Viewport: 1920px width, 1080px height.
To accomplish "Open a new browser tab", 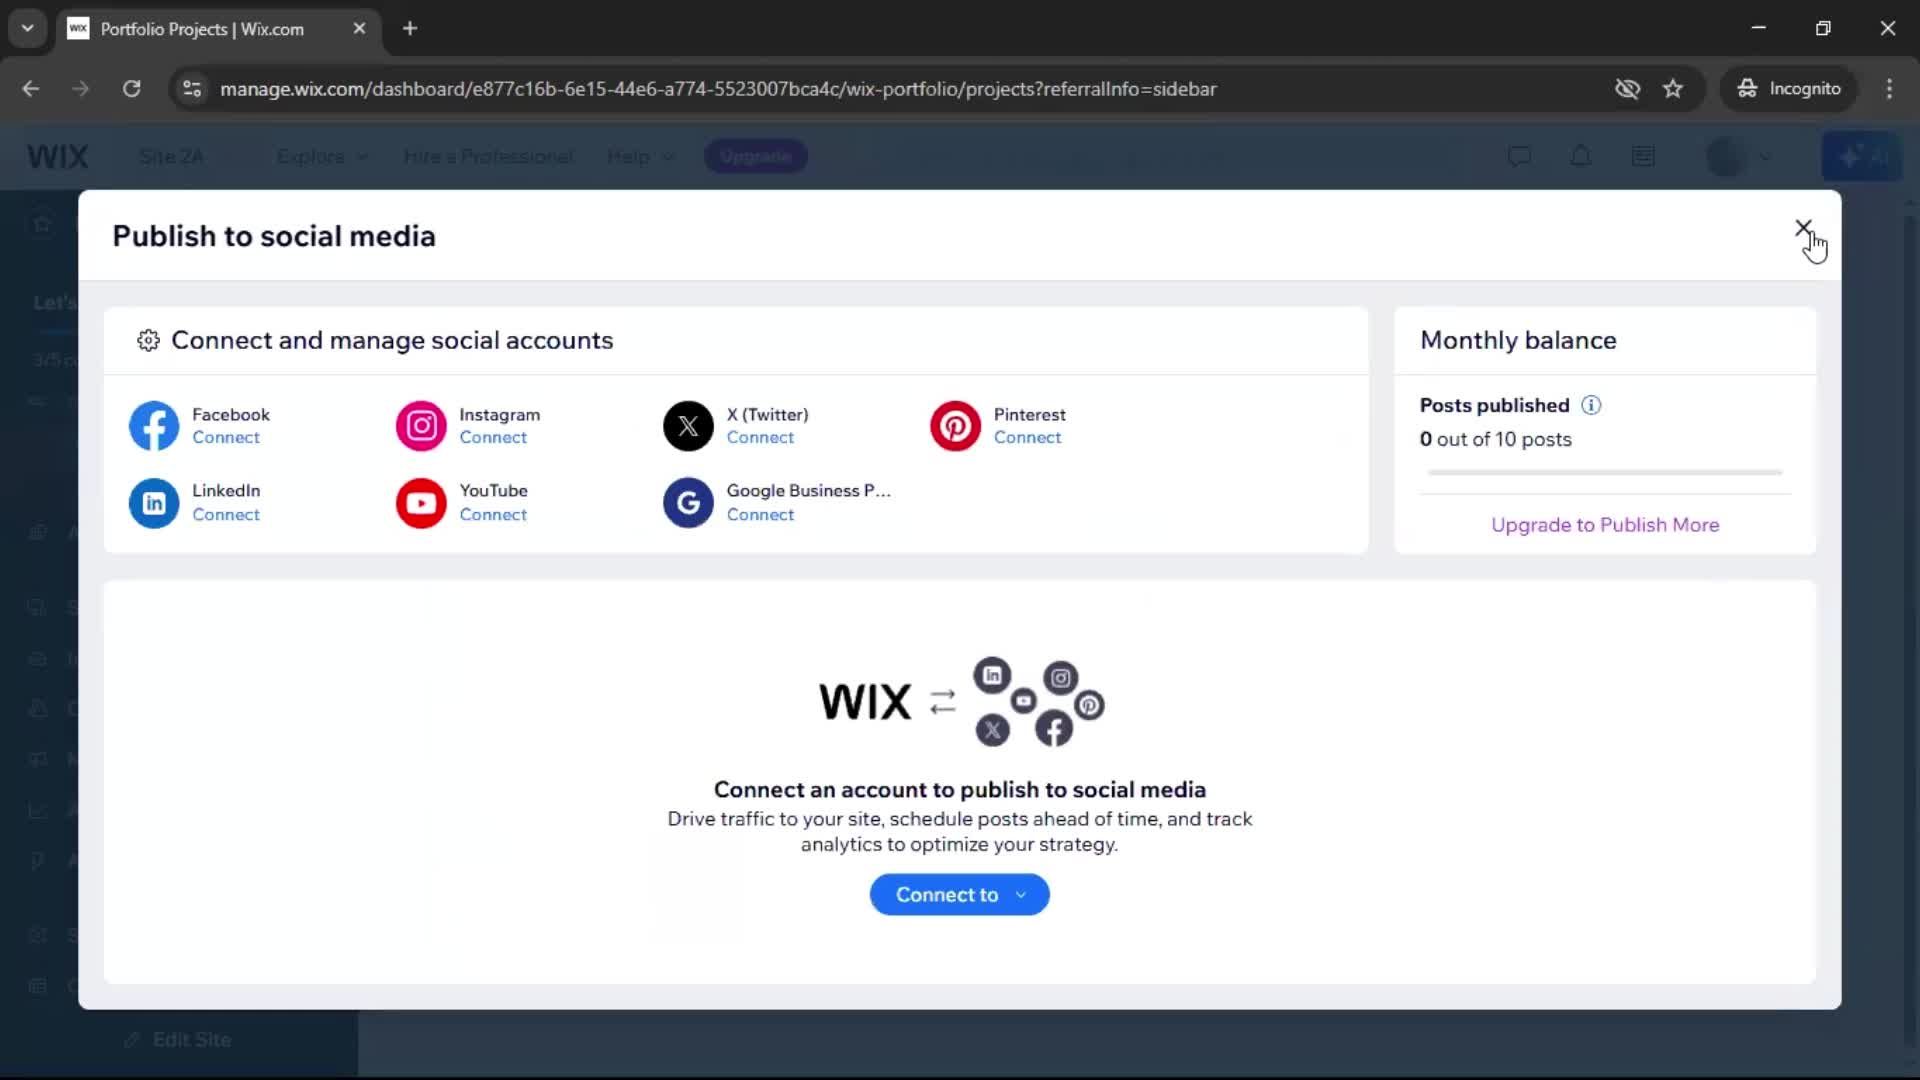I will [410, 29].
